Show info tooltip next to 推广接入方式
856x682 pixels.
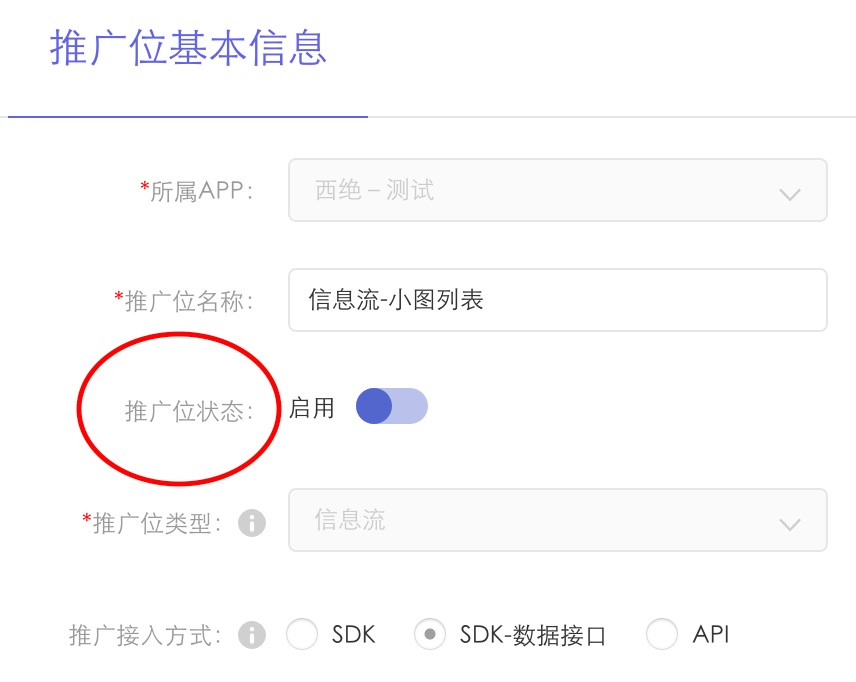tap(252, 635)
